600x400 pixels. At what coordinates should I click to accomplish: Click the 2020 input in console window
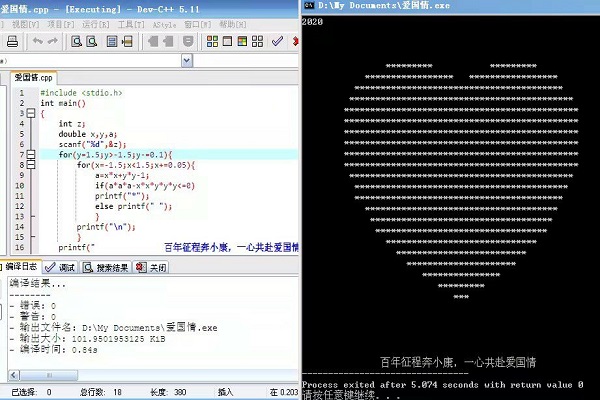click(x=312, y=21)
